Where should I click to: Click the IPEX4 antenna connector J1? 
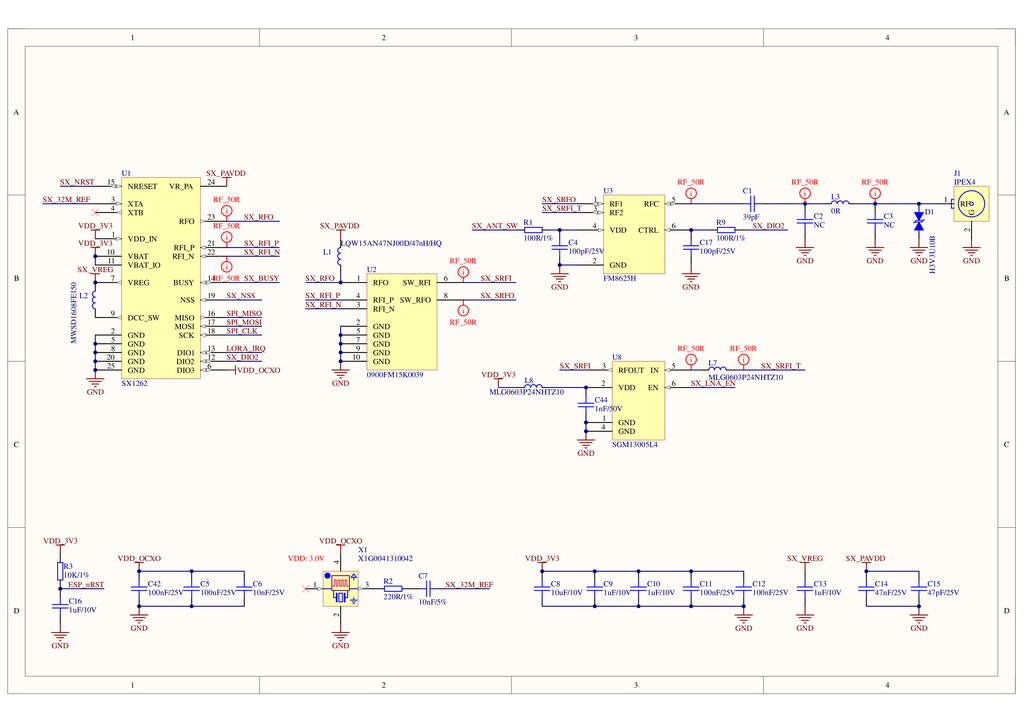click(x=970, y=204)
